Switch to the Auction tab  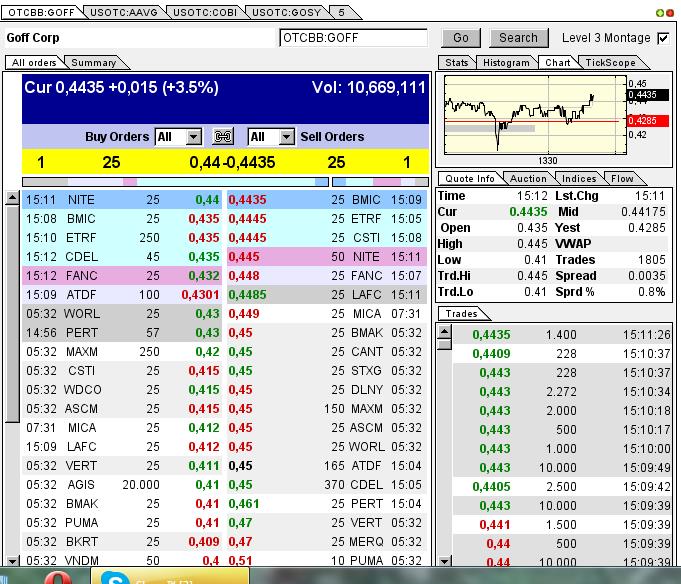pos(528,178)
